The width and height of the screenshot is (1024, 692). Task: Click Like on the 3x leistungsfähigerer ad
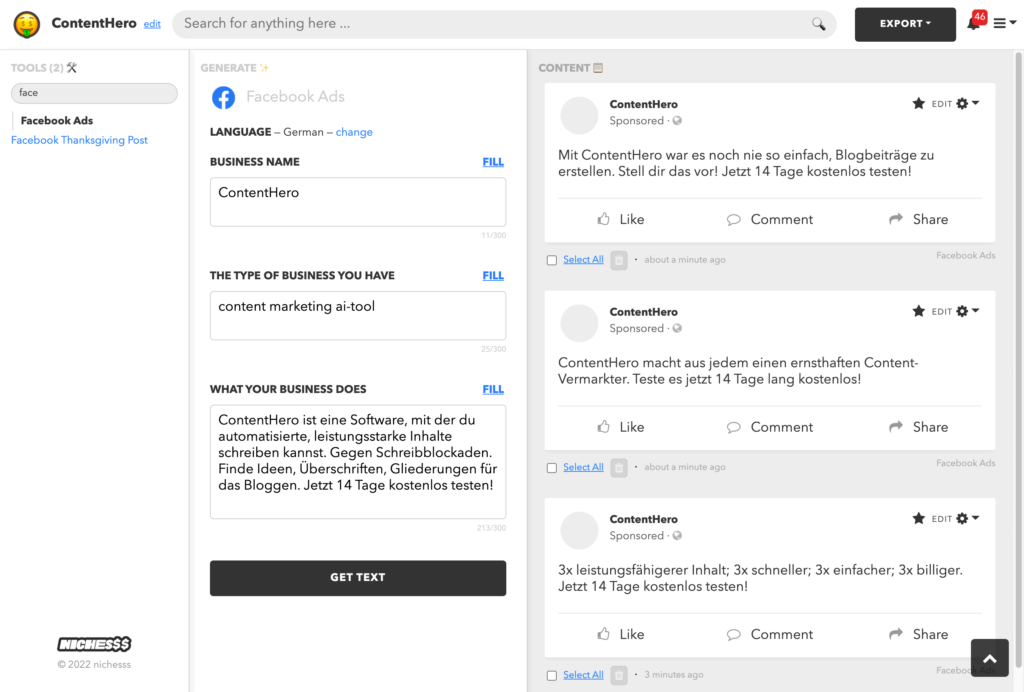(x=620, y=635)
